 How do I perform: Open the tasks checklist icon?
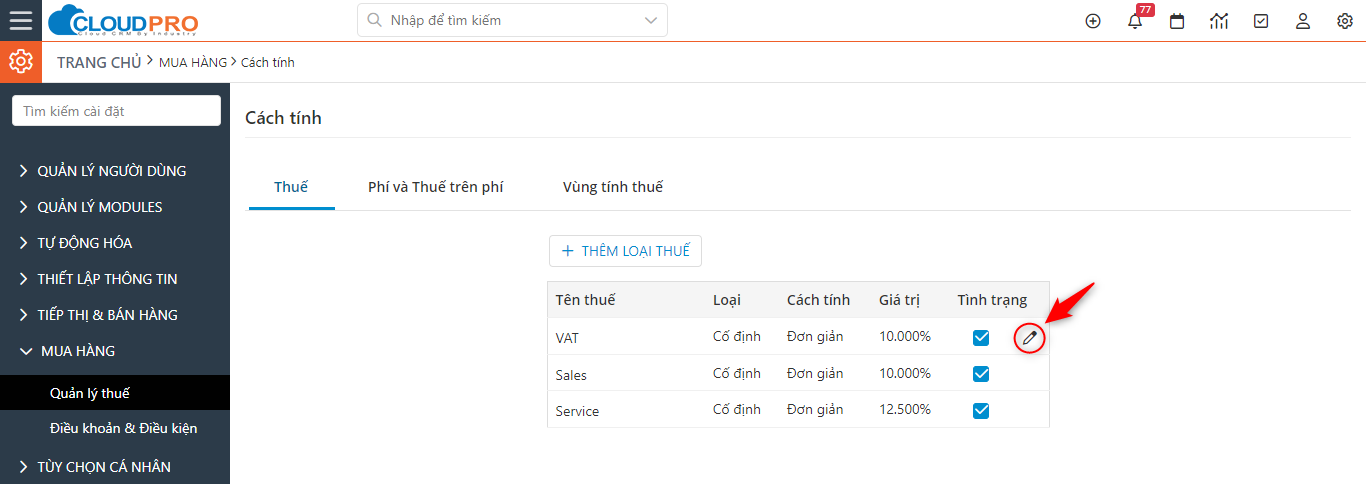1261,21
